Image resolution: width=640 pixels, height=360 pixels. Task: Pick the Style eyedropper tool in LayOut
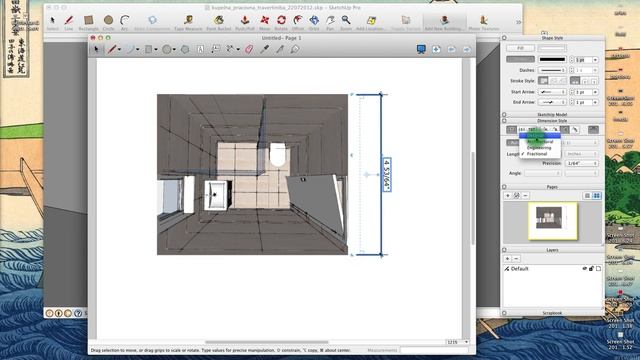click(265, 49)
